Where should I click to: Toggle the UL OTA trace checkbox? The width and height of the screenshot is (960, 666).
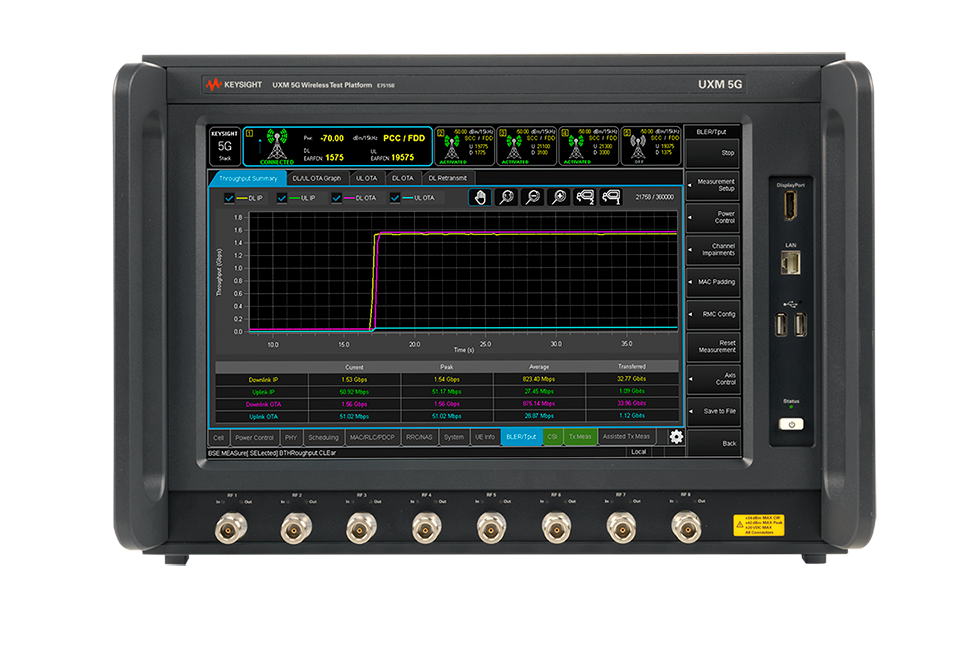tap(395, 198)
